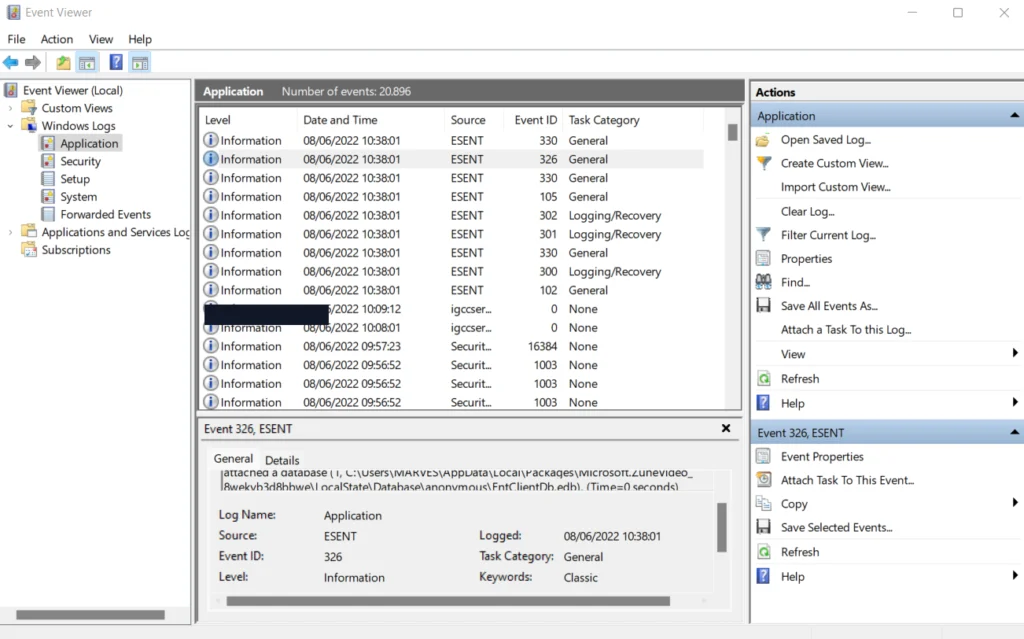Expand the Applications and Services Logs node
Viewport: 1024px width, 639px height.
(x=10, y=232)
